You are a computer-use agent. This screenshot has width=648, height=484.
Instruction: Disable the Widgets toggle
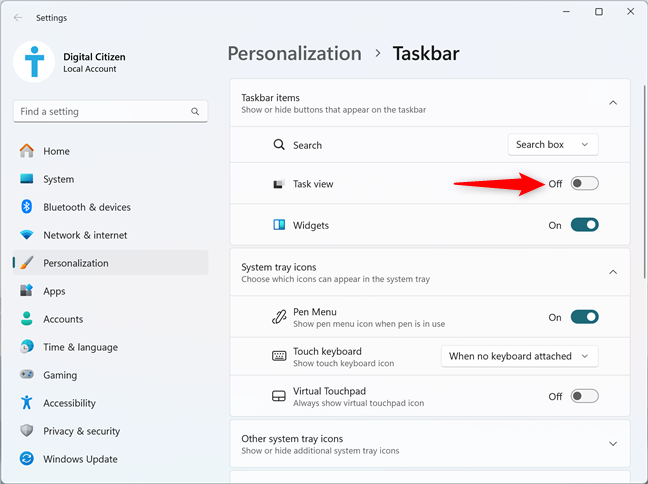(584, 225)
